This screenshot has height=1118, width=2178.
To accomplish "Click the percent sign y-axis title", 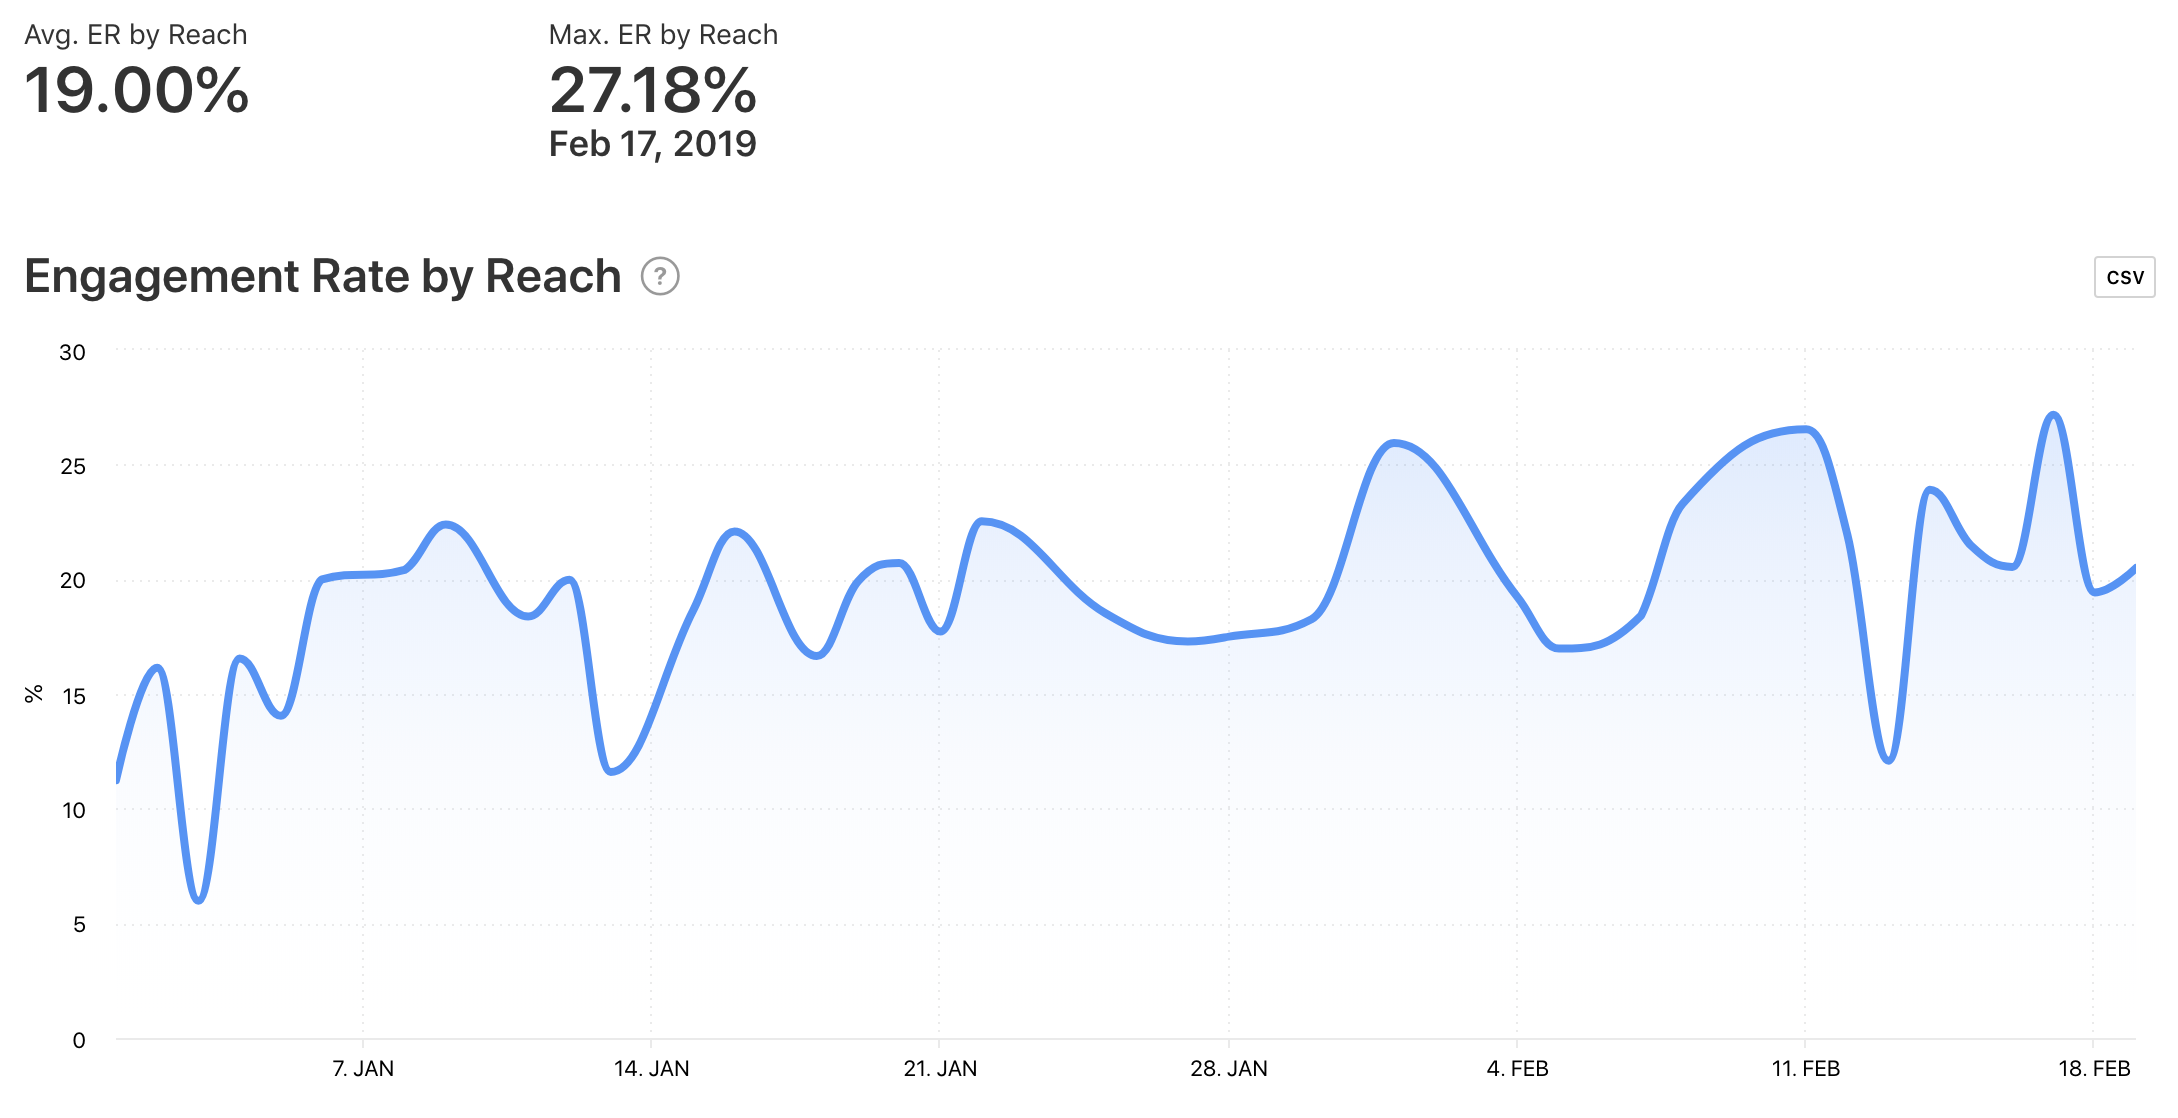I will 34,694.
